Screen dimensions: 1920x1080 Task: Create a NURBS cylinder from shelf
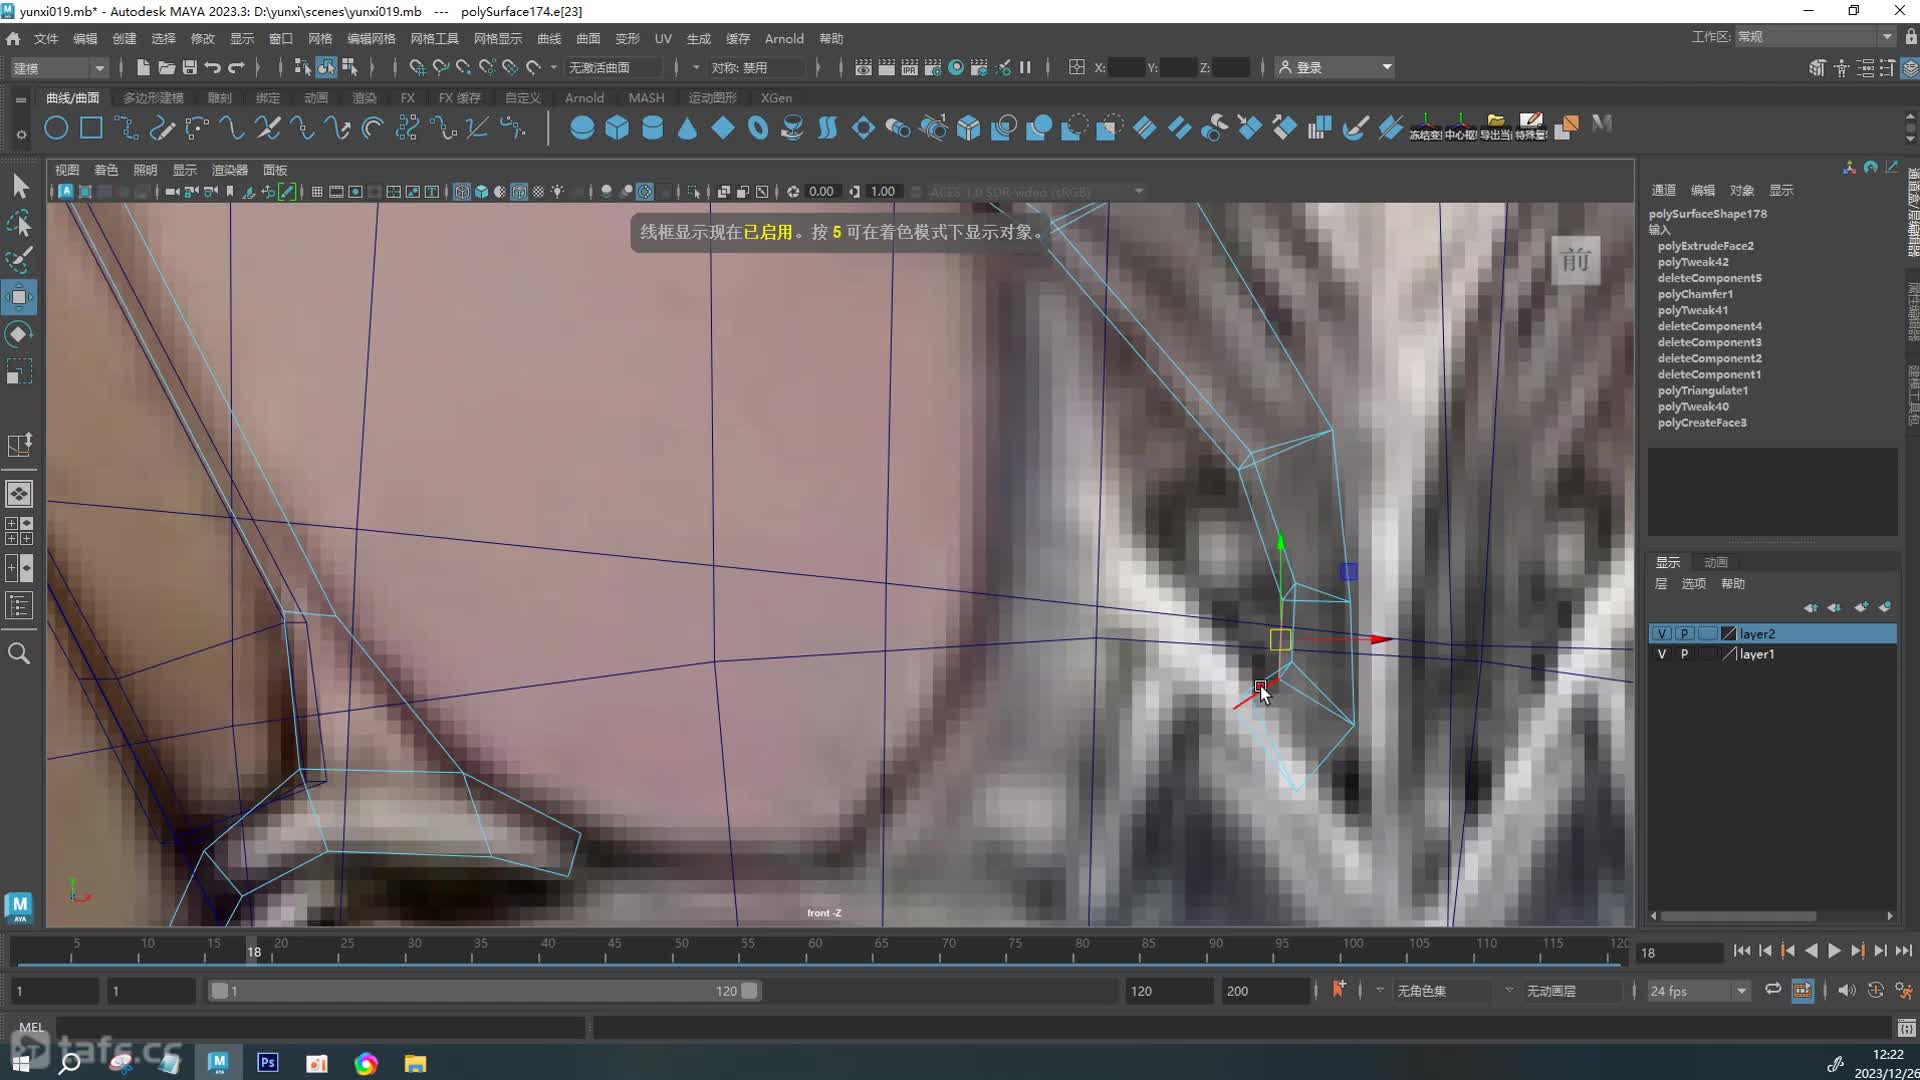[x=652, y=128]
